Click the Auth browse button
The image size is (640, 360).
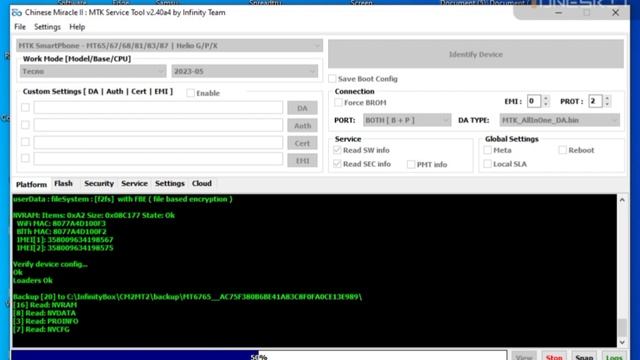pos(302,126)
